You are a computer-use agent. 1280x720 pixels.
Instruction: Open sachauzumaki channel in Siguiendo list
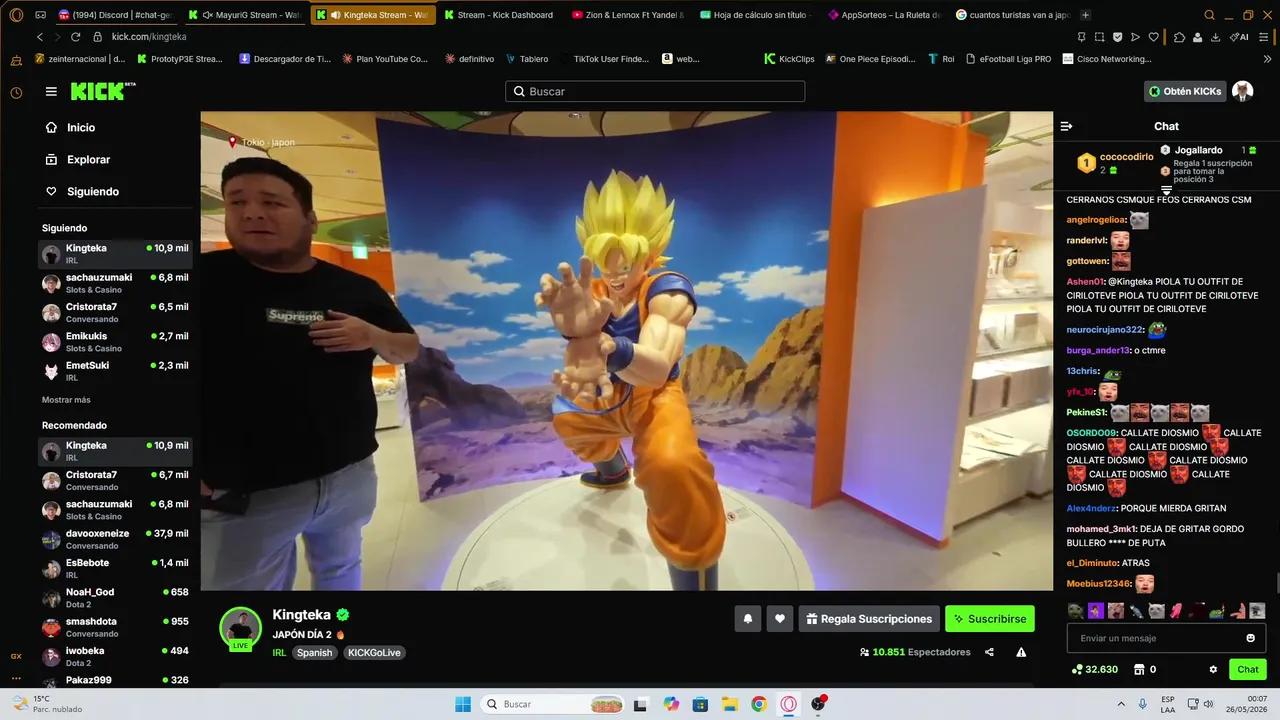[x=115, y=283]
